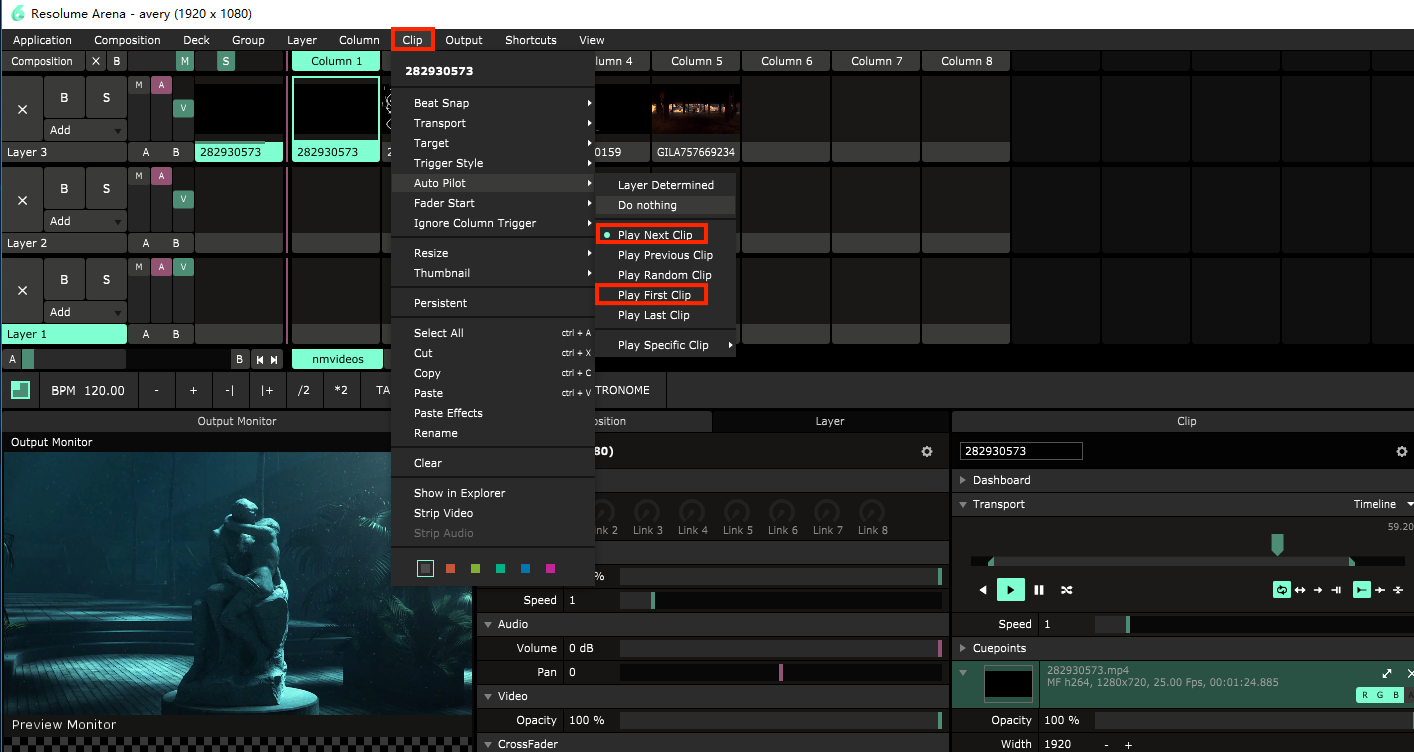Open Layer 3 blend mode Add dropdown

tap(85, 130)
